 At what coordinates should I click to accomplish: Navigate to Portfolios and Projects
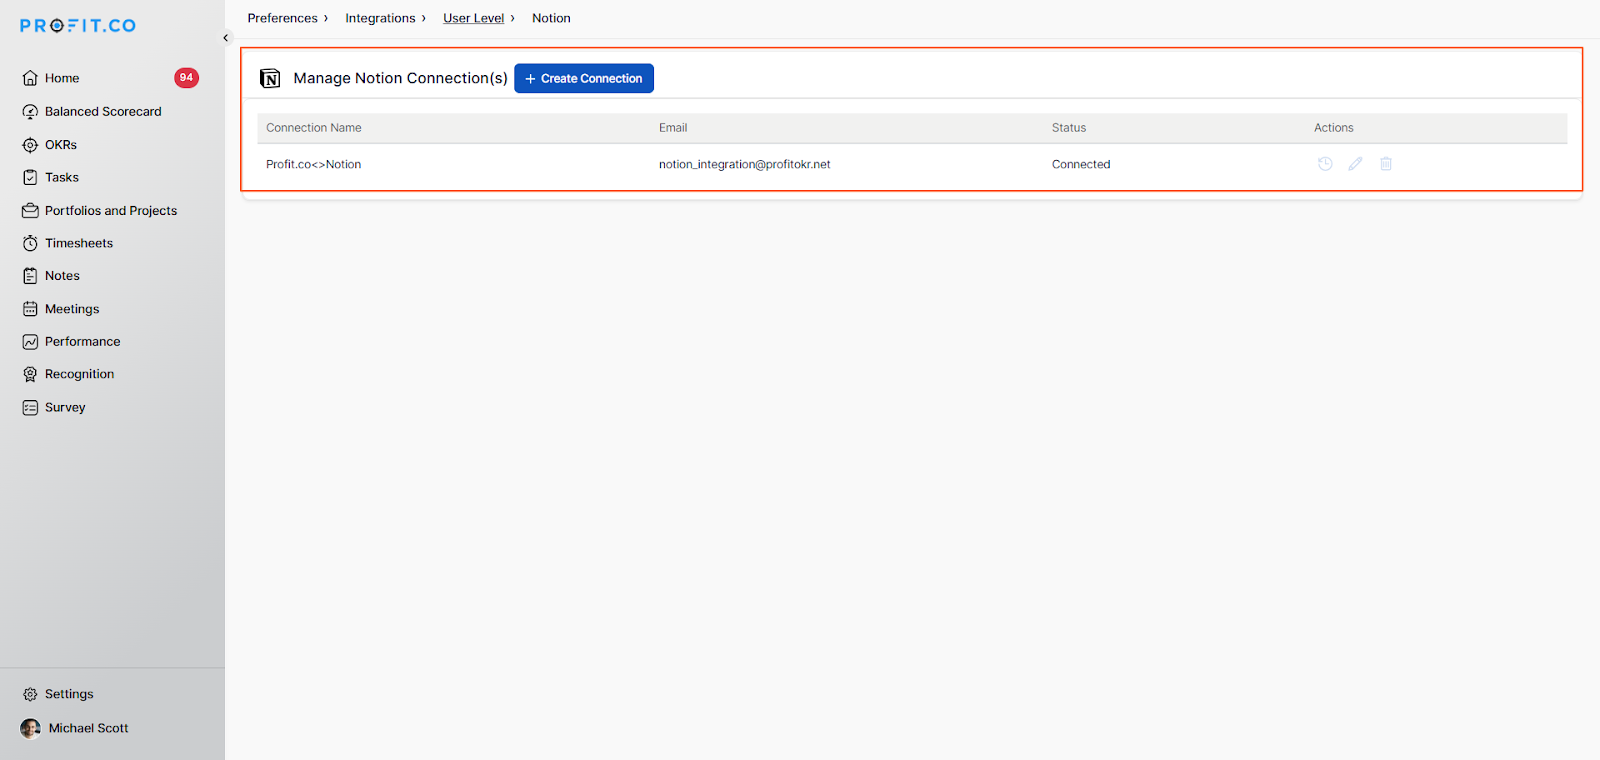111,211
